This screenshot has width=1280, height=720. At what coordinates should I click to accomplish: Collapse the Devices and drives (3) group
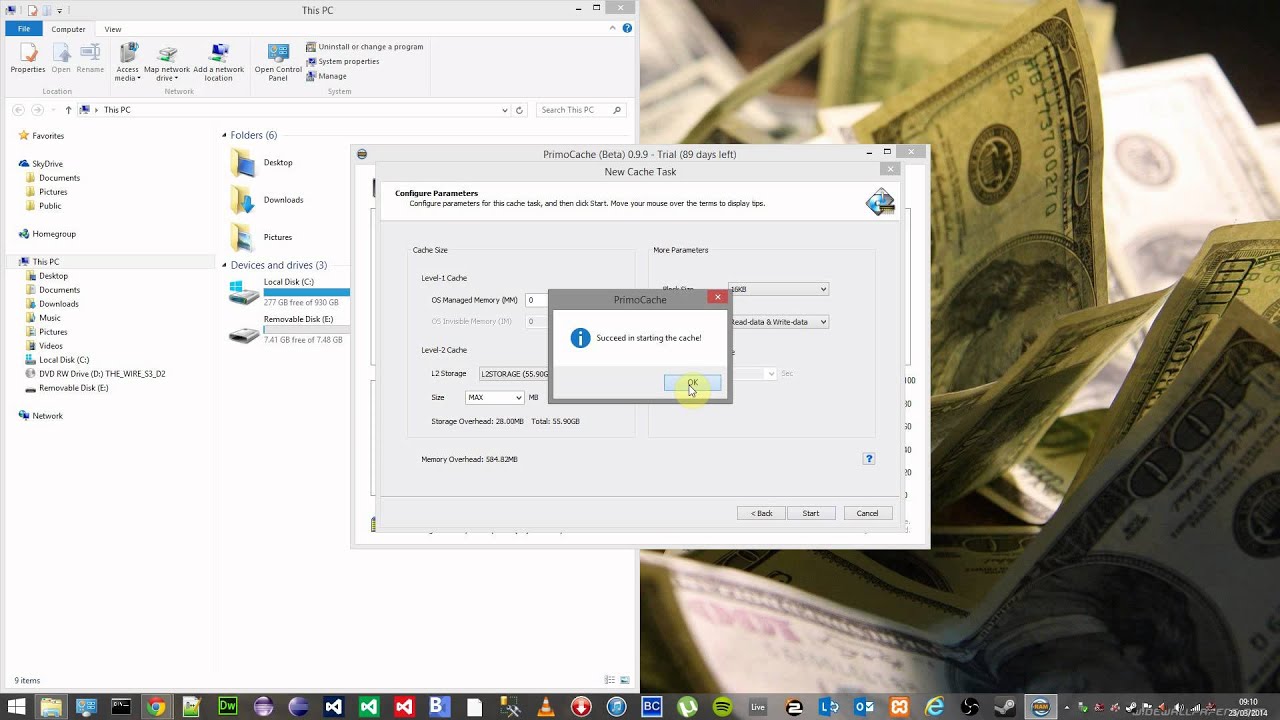tap(225, 265)
